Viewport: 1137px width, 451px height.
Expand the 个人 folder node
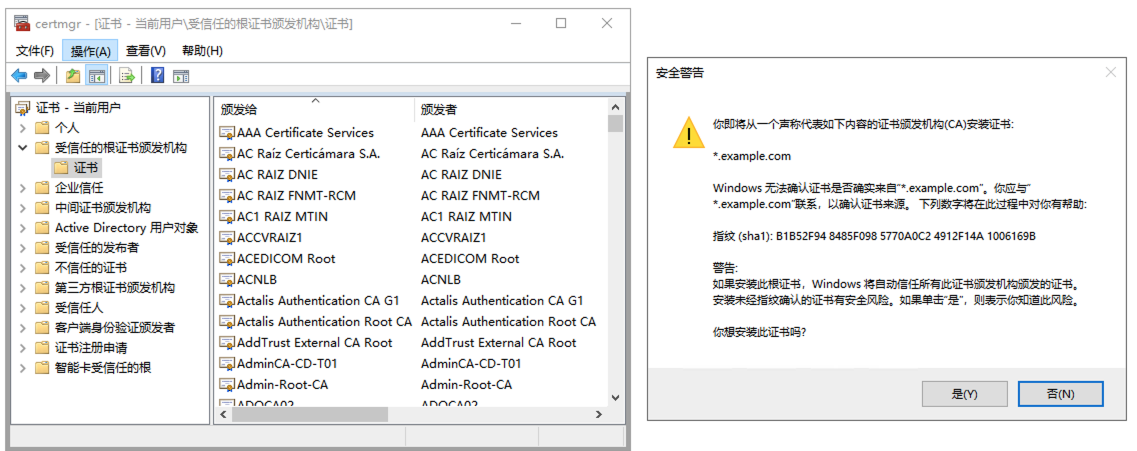(23, 128)
